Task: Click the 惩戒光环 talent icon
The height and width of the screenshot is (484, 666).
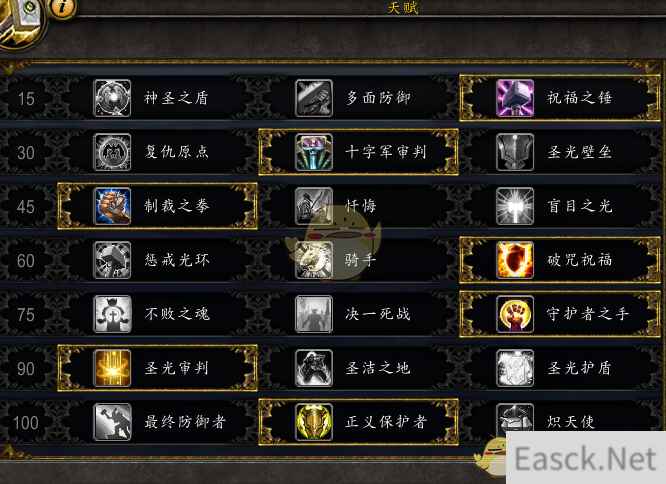Action: point(112,260)
